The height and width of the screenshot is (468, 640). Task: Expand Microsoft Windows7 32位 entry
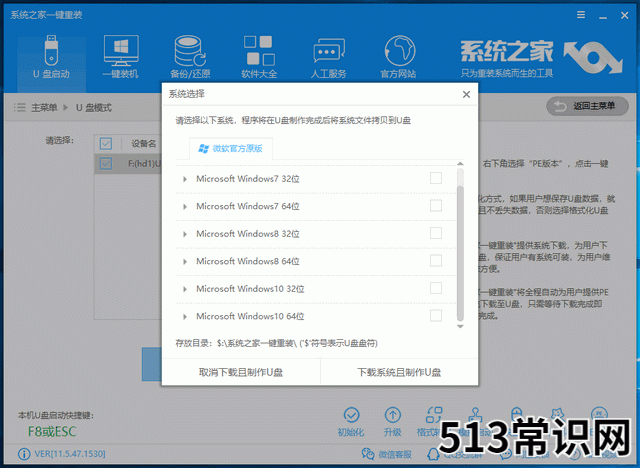(x=185, y=179)
